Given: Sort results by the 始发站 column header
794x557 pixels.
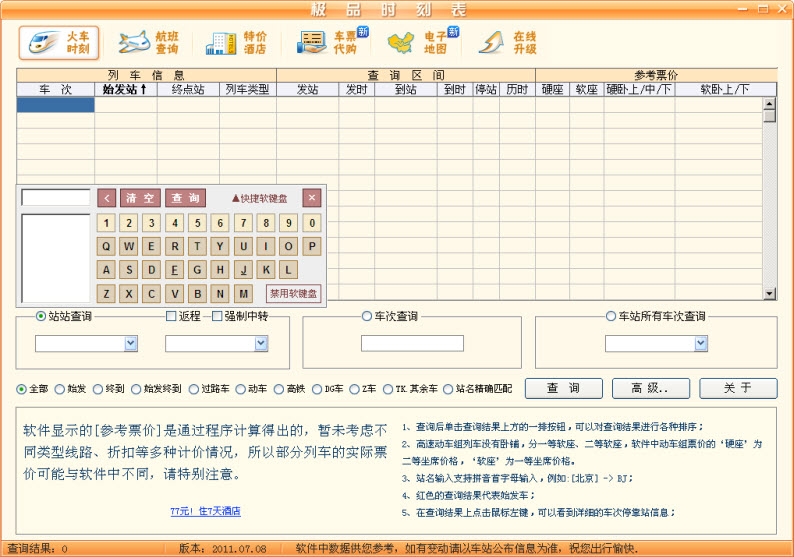Looking at the screenshot, I should tap(125, 89).
